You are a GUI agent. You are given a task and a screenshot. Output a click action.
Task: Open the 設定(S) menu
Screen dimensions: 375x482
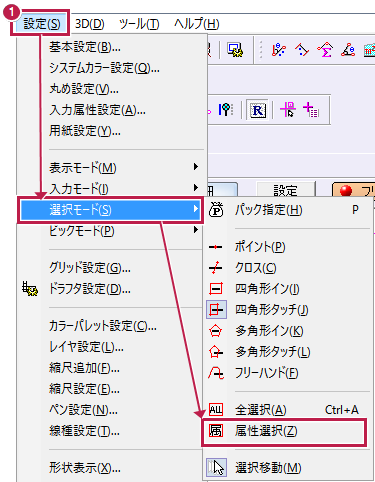tap(42, 24)
